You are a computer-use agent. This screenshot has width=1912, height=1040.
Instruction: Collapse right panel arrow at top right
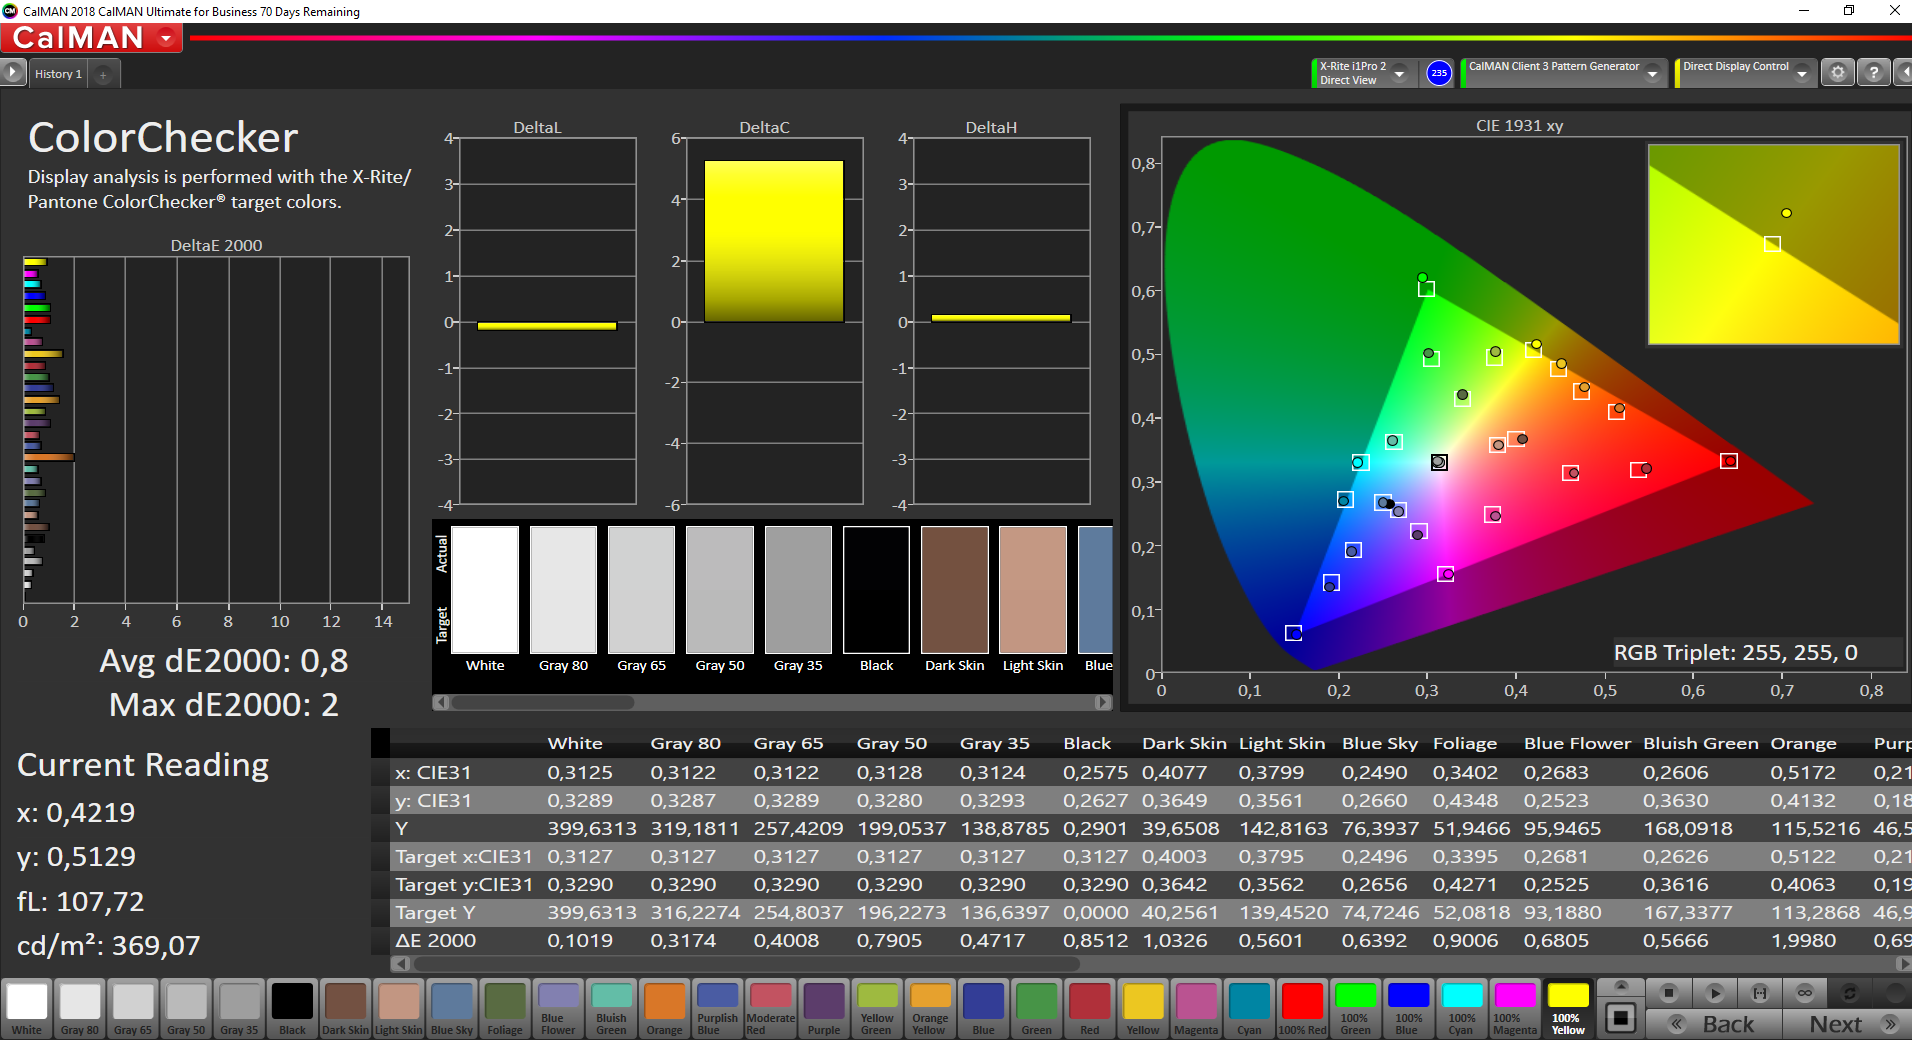(x=1903, y=73)
